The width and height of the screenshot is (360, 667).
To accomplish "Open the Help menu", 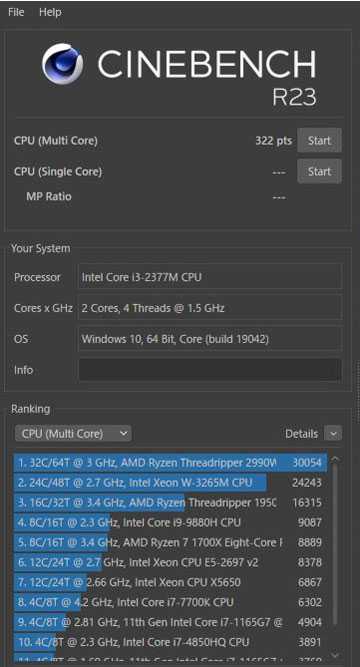I will (50, 12).
